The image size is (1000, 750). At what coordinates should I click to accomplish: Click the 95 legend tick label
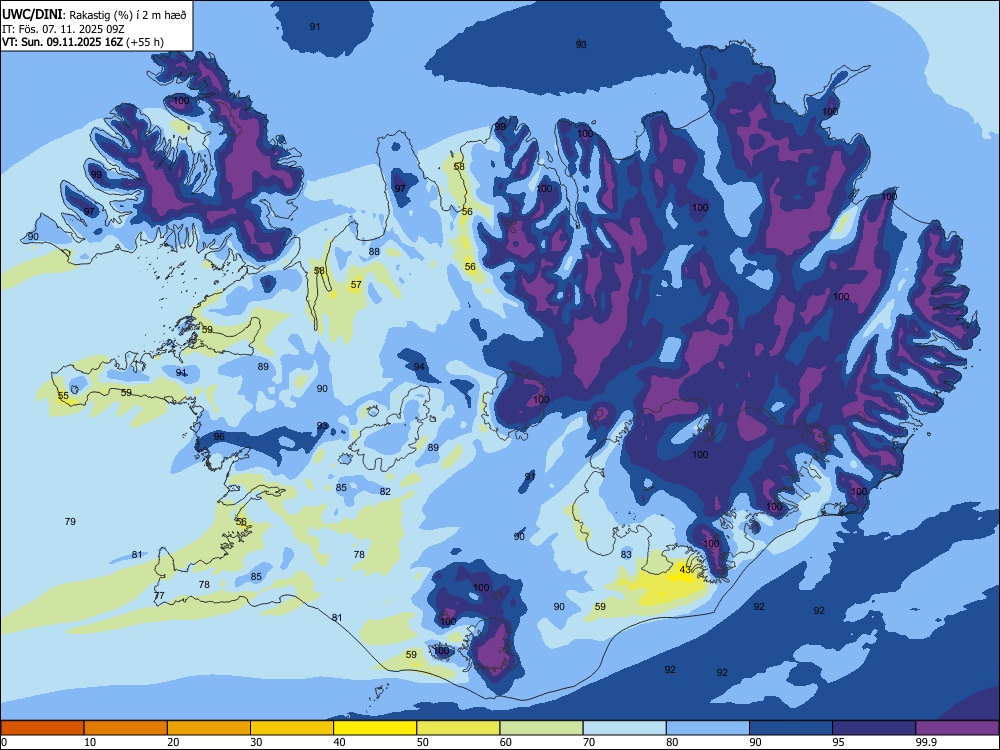tap(838, 742)
